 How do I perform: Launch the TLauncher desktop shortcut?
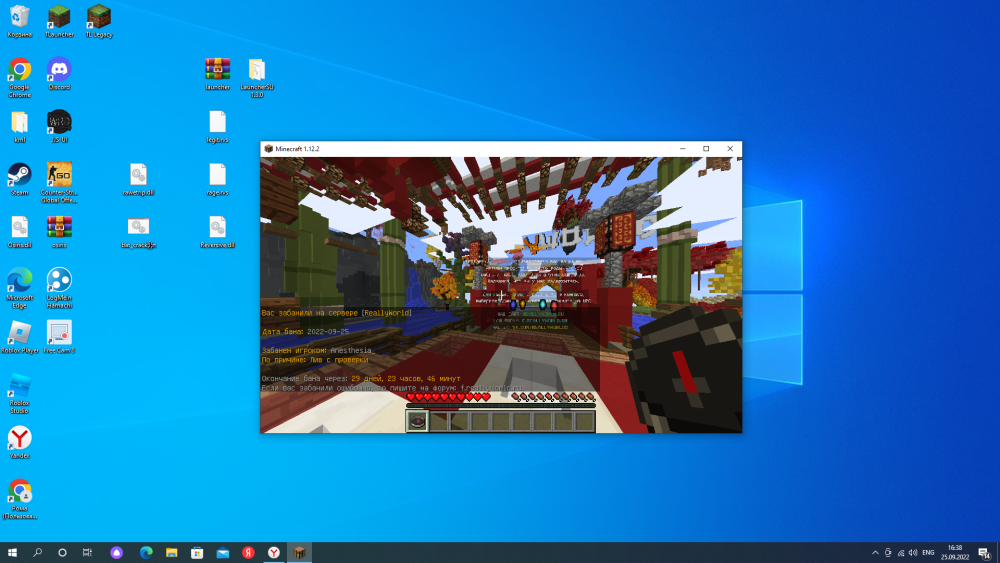point(59,21)
